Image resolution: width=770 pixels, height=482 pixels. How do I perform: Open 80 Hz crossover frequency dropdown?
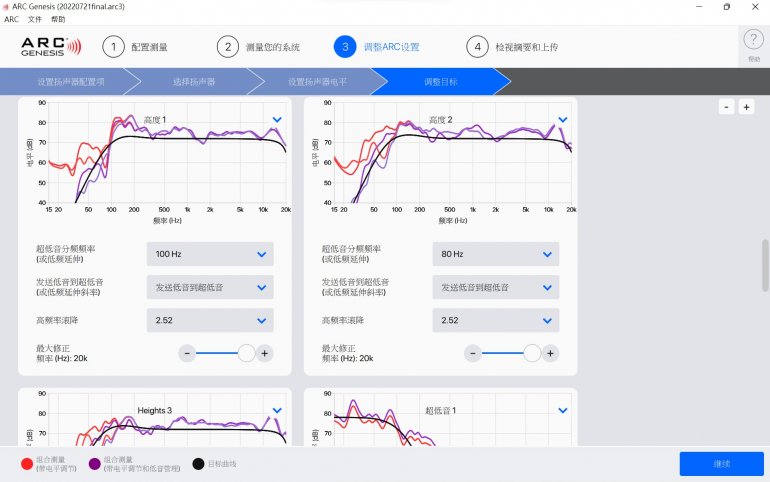495,254
